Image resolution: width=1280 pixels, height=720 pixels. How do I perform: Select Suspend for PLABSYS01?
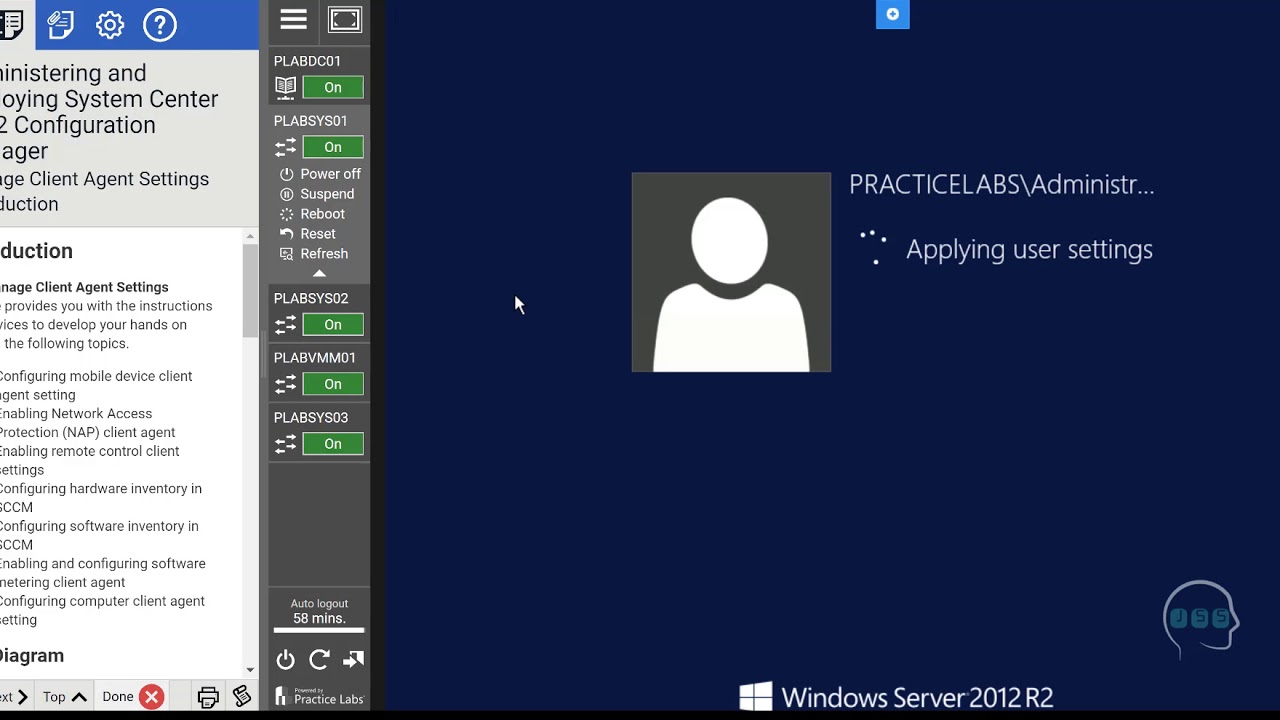point(317,194)
